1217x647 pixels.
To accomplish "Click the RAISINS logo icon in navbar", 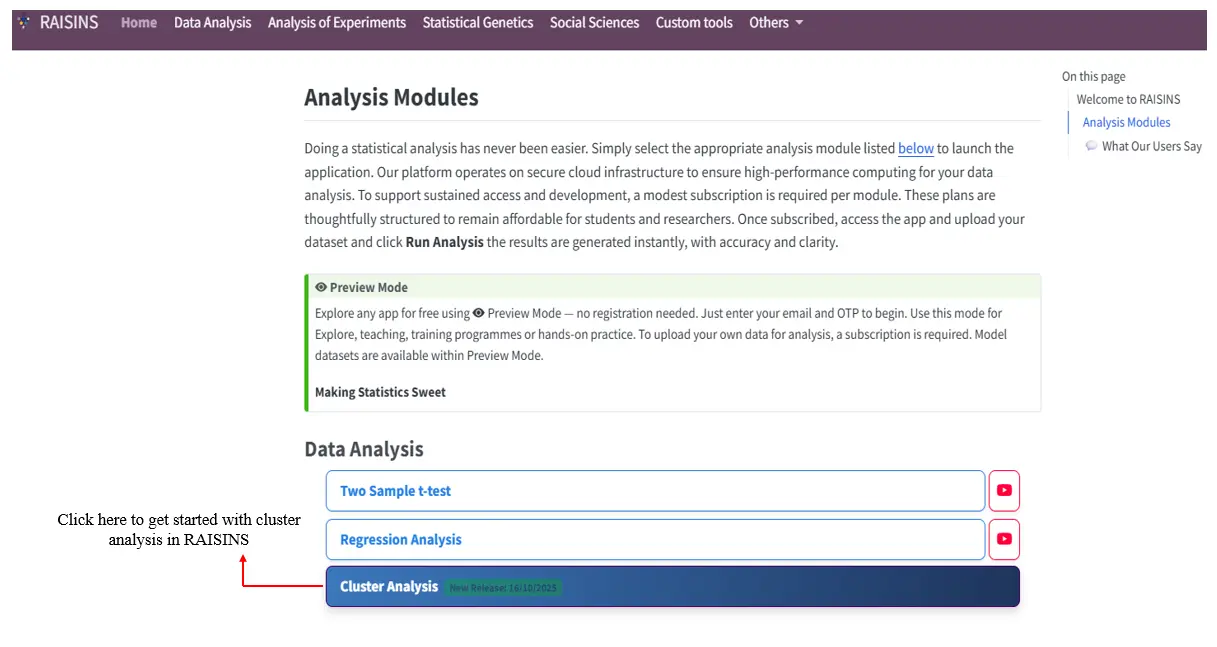I will 24,22.
